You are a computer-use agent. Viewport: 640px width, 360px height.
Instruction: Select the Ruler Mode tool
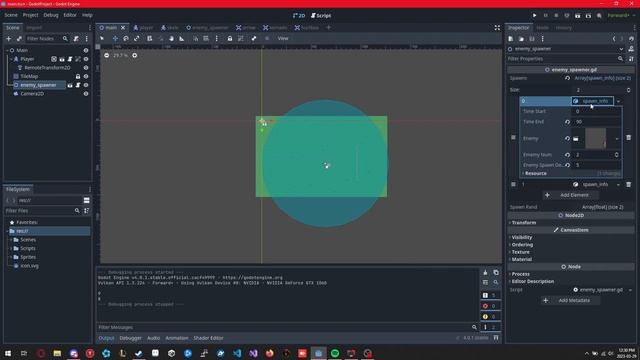click(182, 38)
